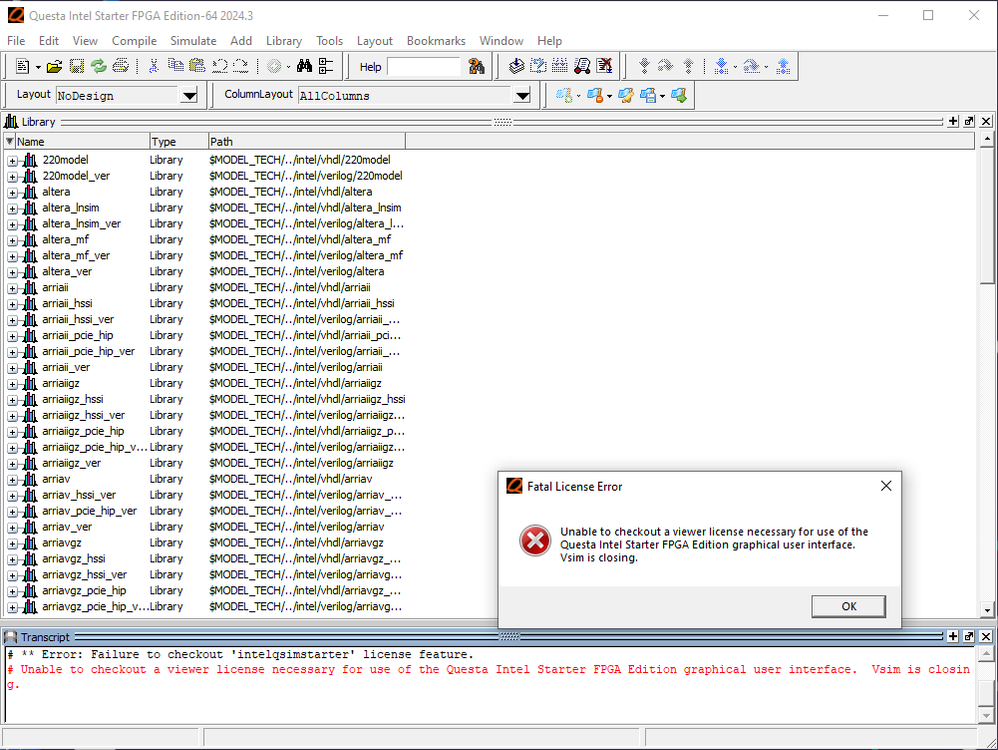This screenshot has width=998, height=750.
Task: Click the Help search input field
Action: point(423,67)
